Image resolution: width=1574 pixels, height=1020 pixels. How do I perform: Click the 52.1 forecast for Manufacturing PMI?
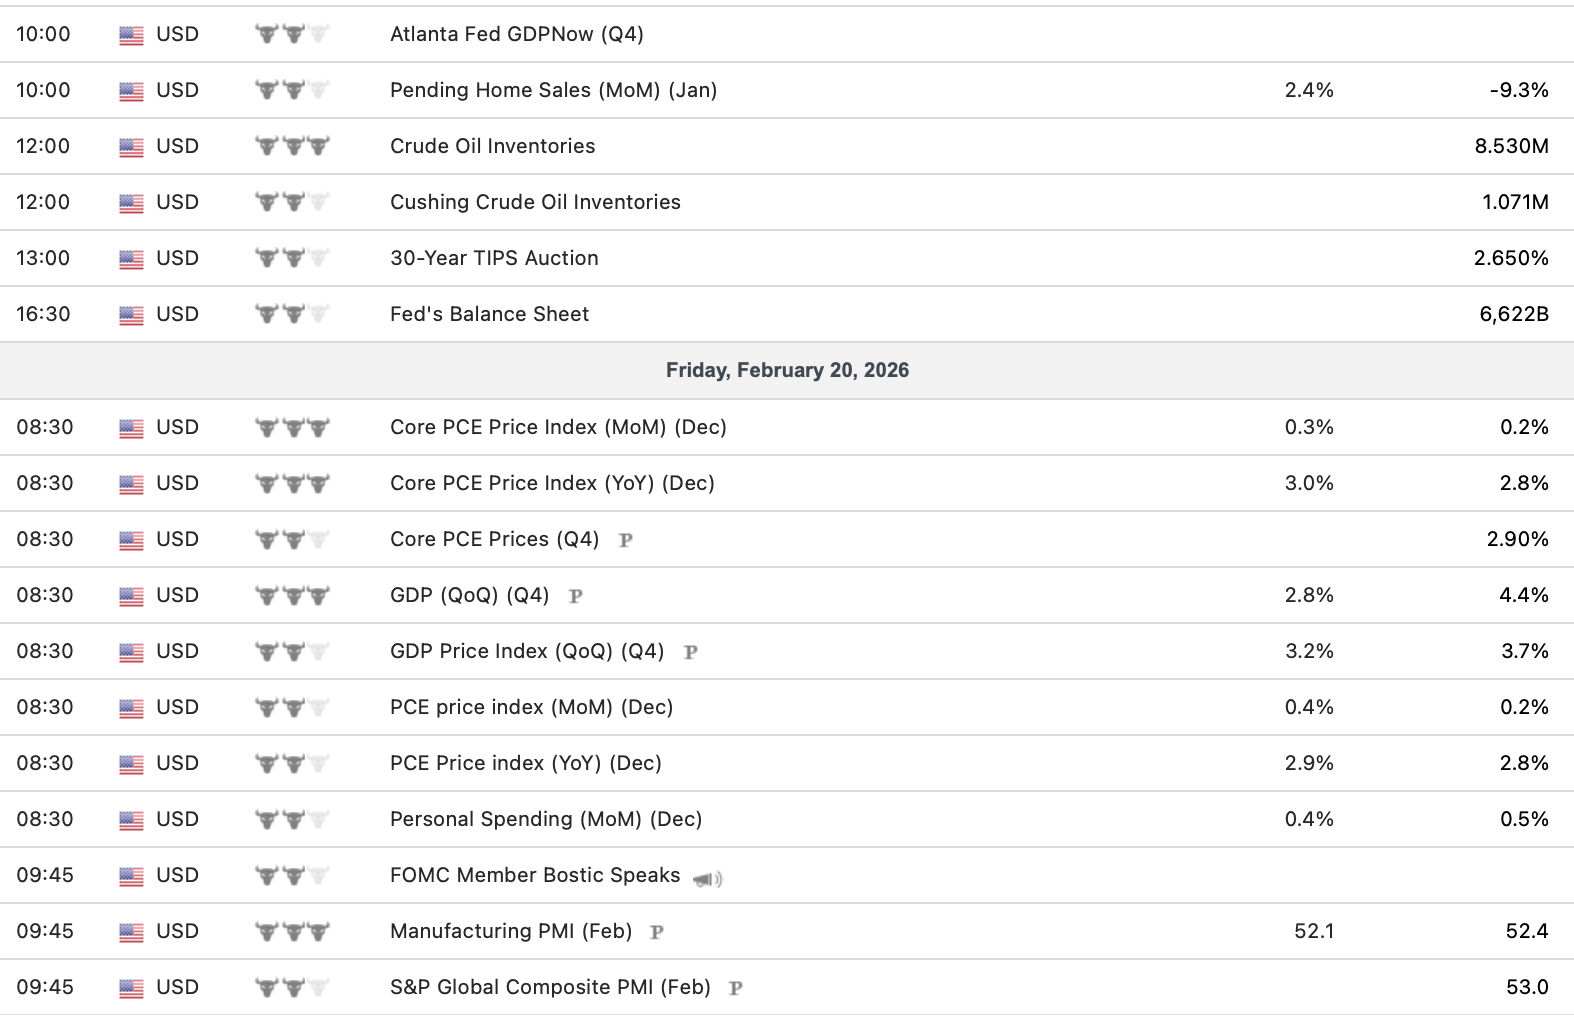coord(1313,931)
